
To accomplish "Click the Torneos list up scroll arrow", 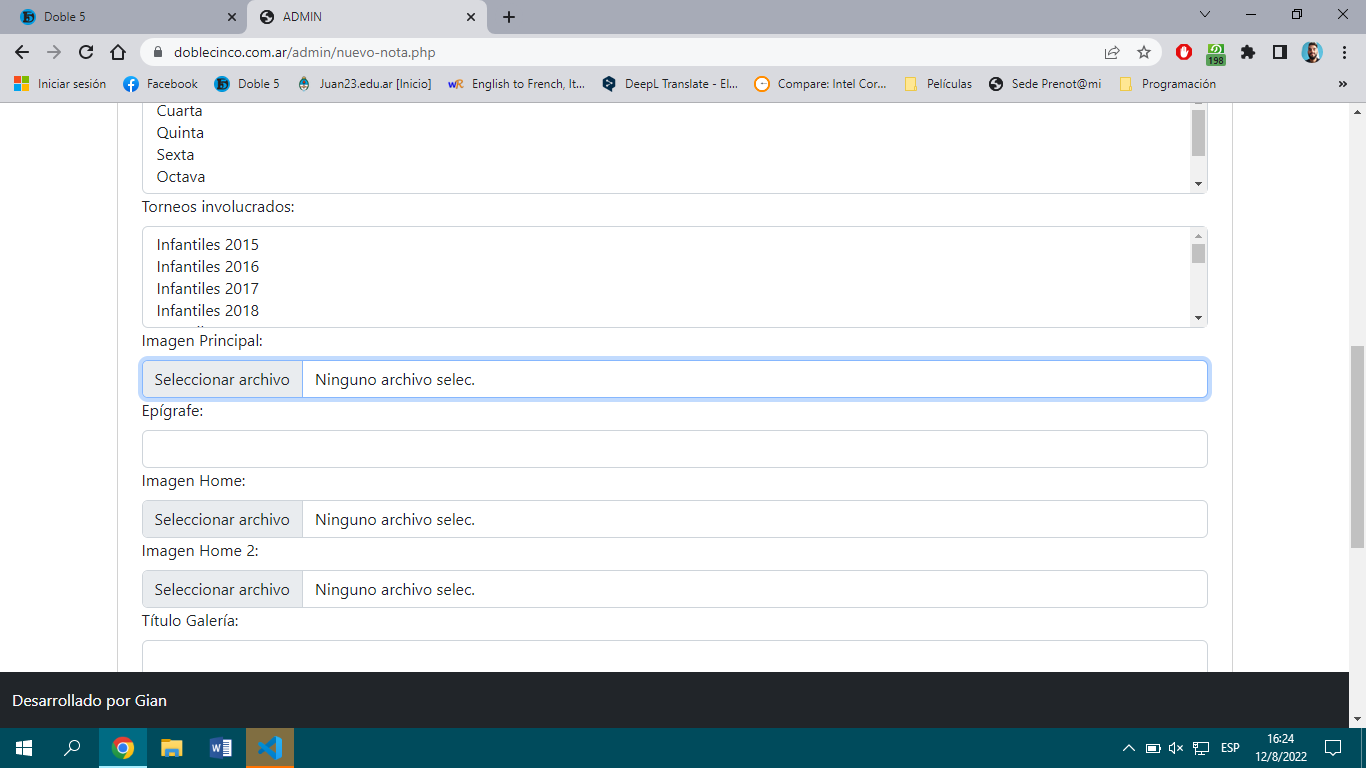I will [1198, 236].
